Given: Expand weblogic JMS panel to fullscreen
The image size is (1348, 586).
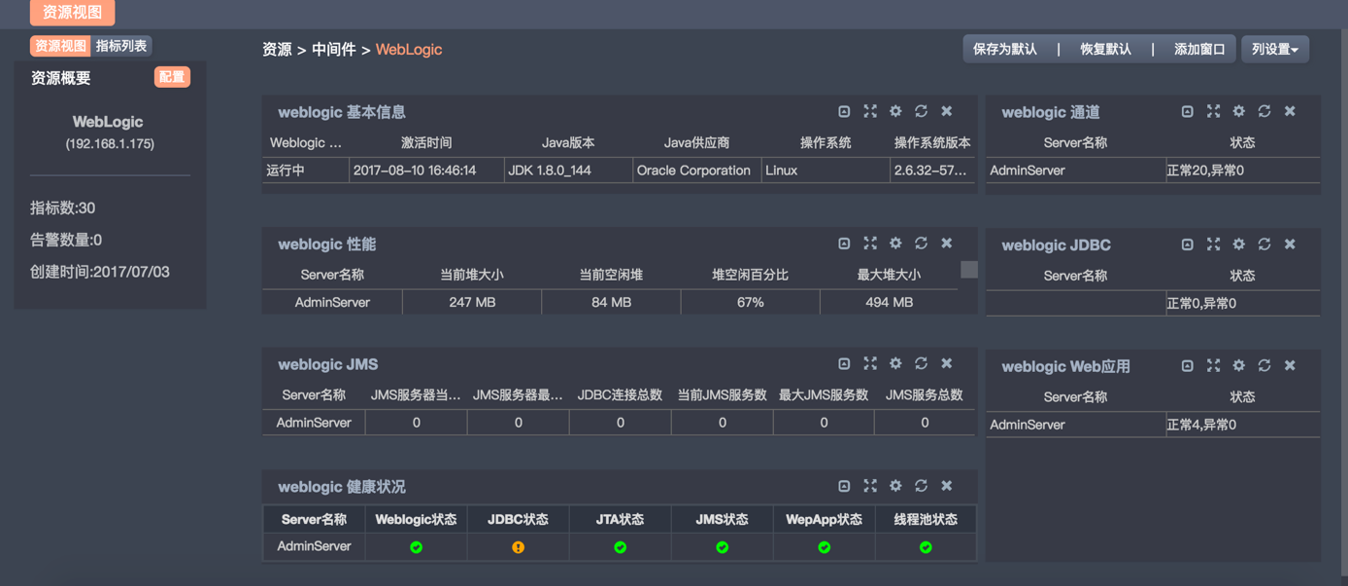Looking at the screenshot, I should tap(870, 364).
